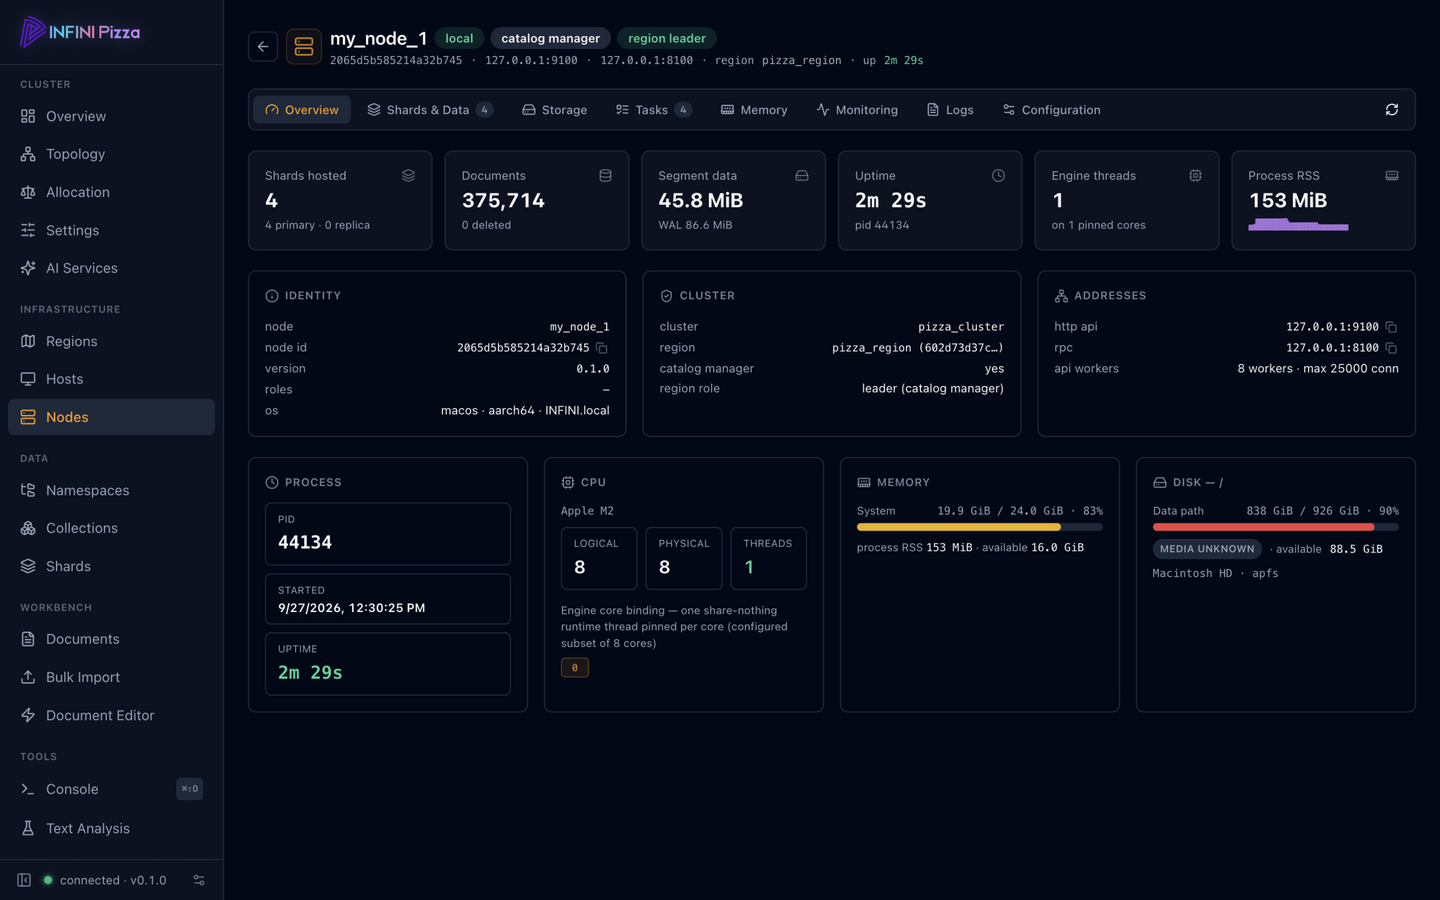
Task: Open connection settings sliders icon
Action: click(199, 880)
